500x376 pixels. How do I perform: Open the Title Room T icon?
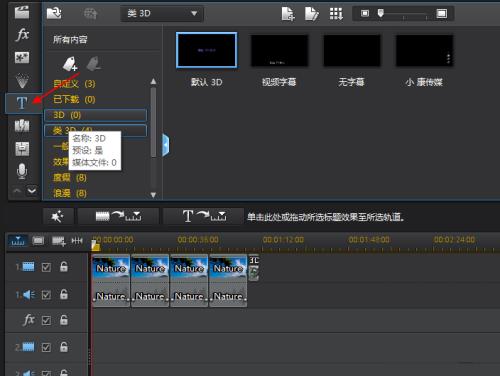click(22, 103)
